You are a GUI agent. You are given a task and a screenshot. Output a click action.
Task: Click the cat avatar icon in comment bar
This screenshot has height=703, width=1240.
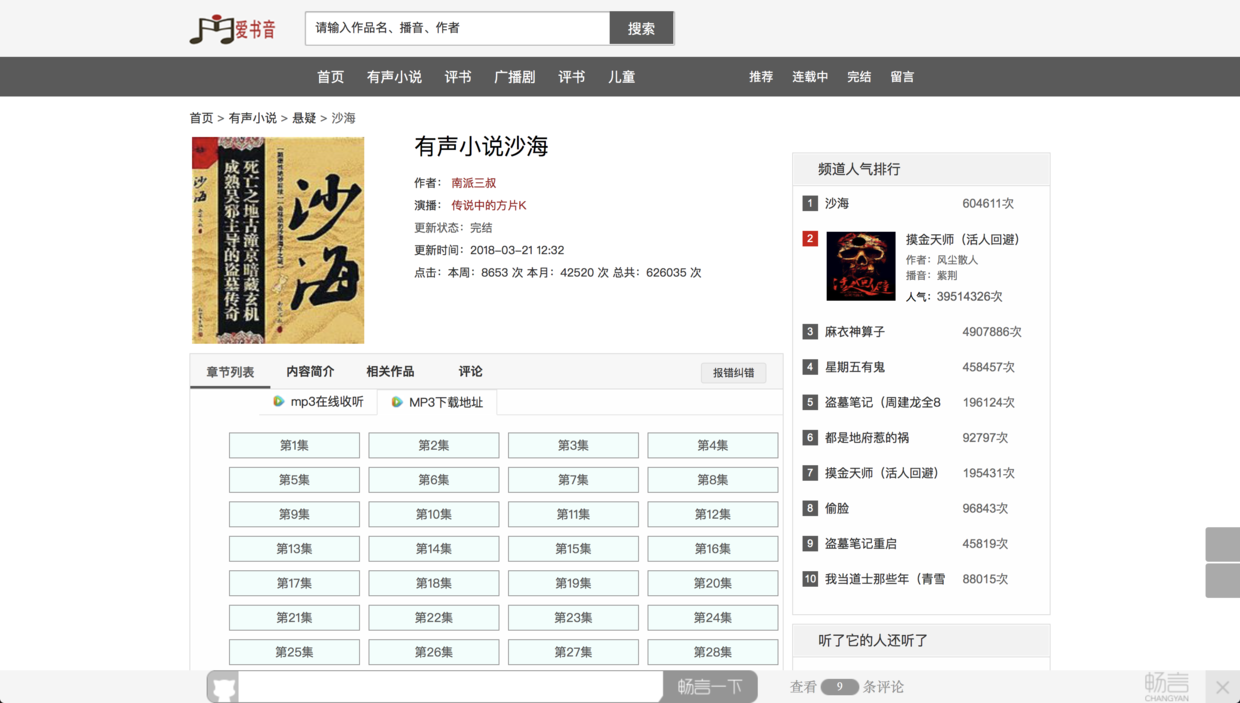[x=221, y=686]
